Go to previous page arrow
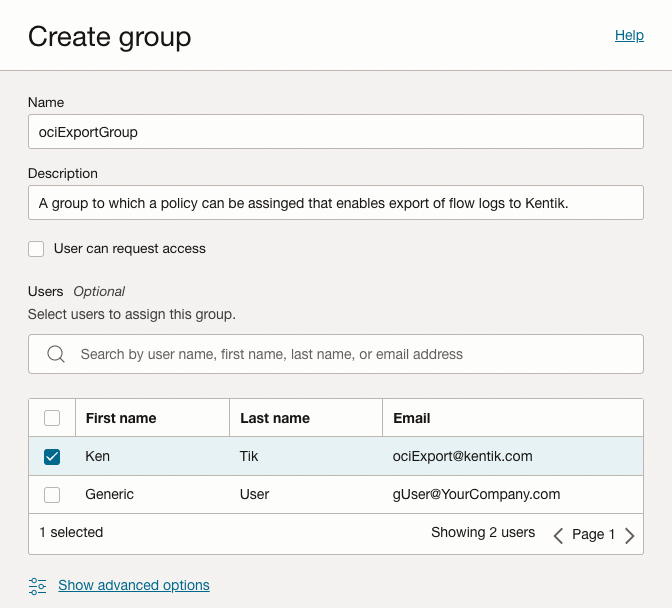 [558, 535]
